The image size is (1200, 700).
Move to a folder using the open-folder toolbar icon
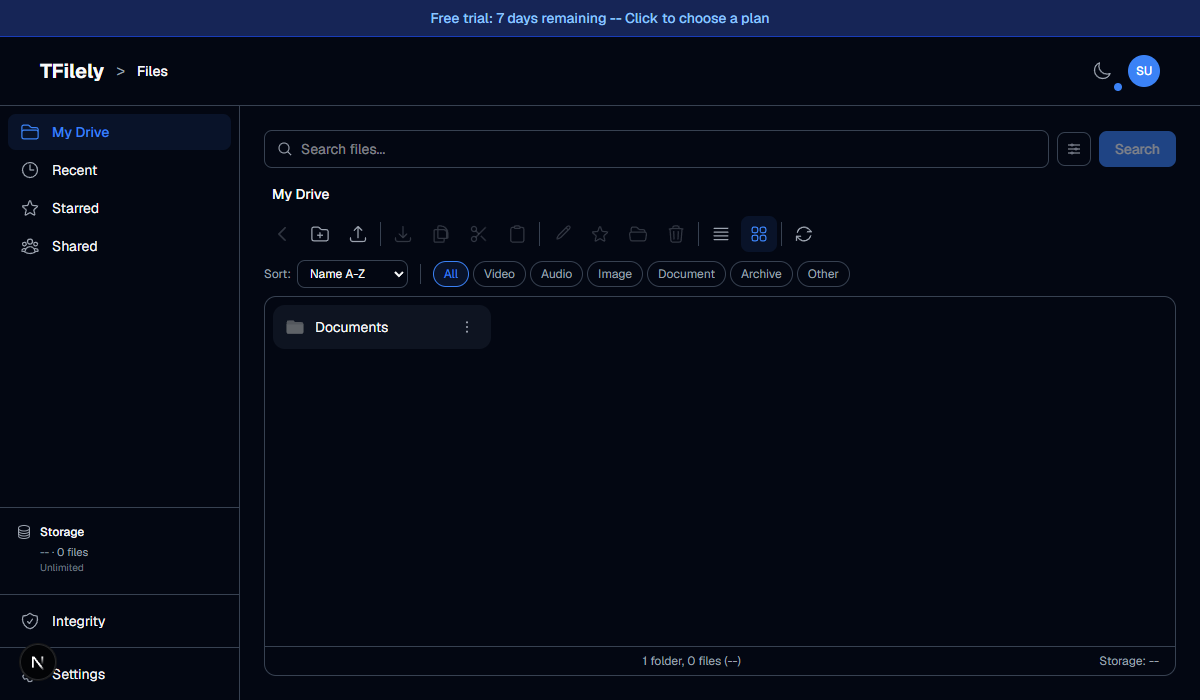[x=638, y=234]
